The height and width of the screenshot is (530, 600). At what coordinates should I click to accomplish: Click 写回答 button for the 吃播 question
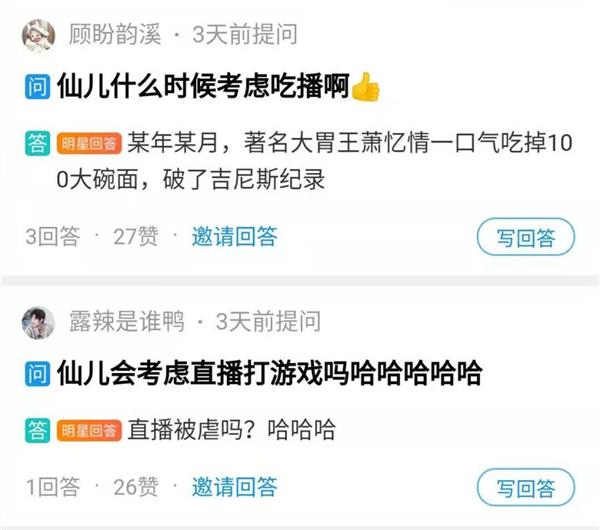[x=526, y=237]
